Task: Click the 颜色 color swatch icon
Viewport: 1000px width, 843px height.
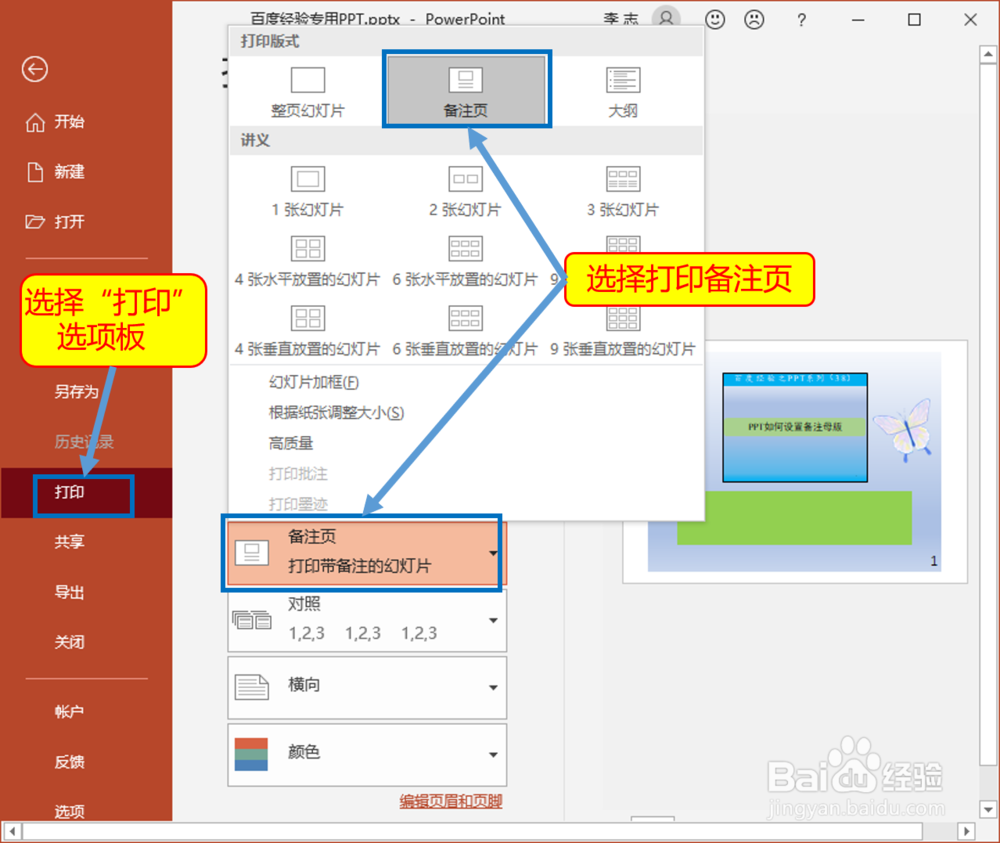Action: (251, 754)
